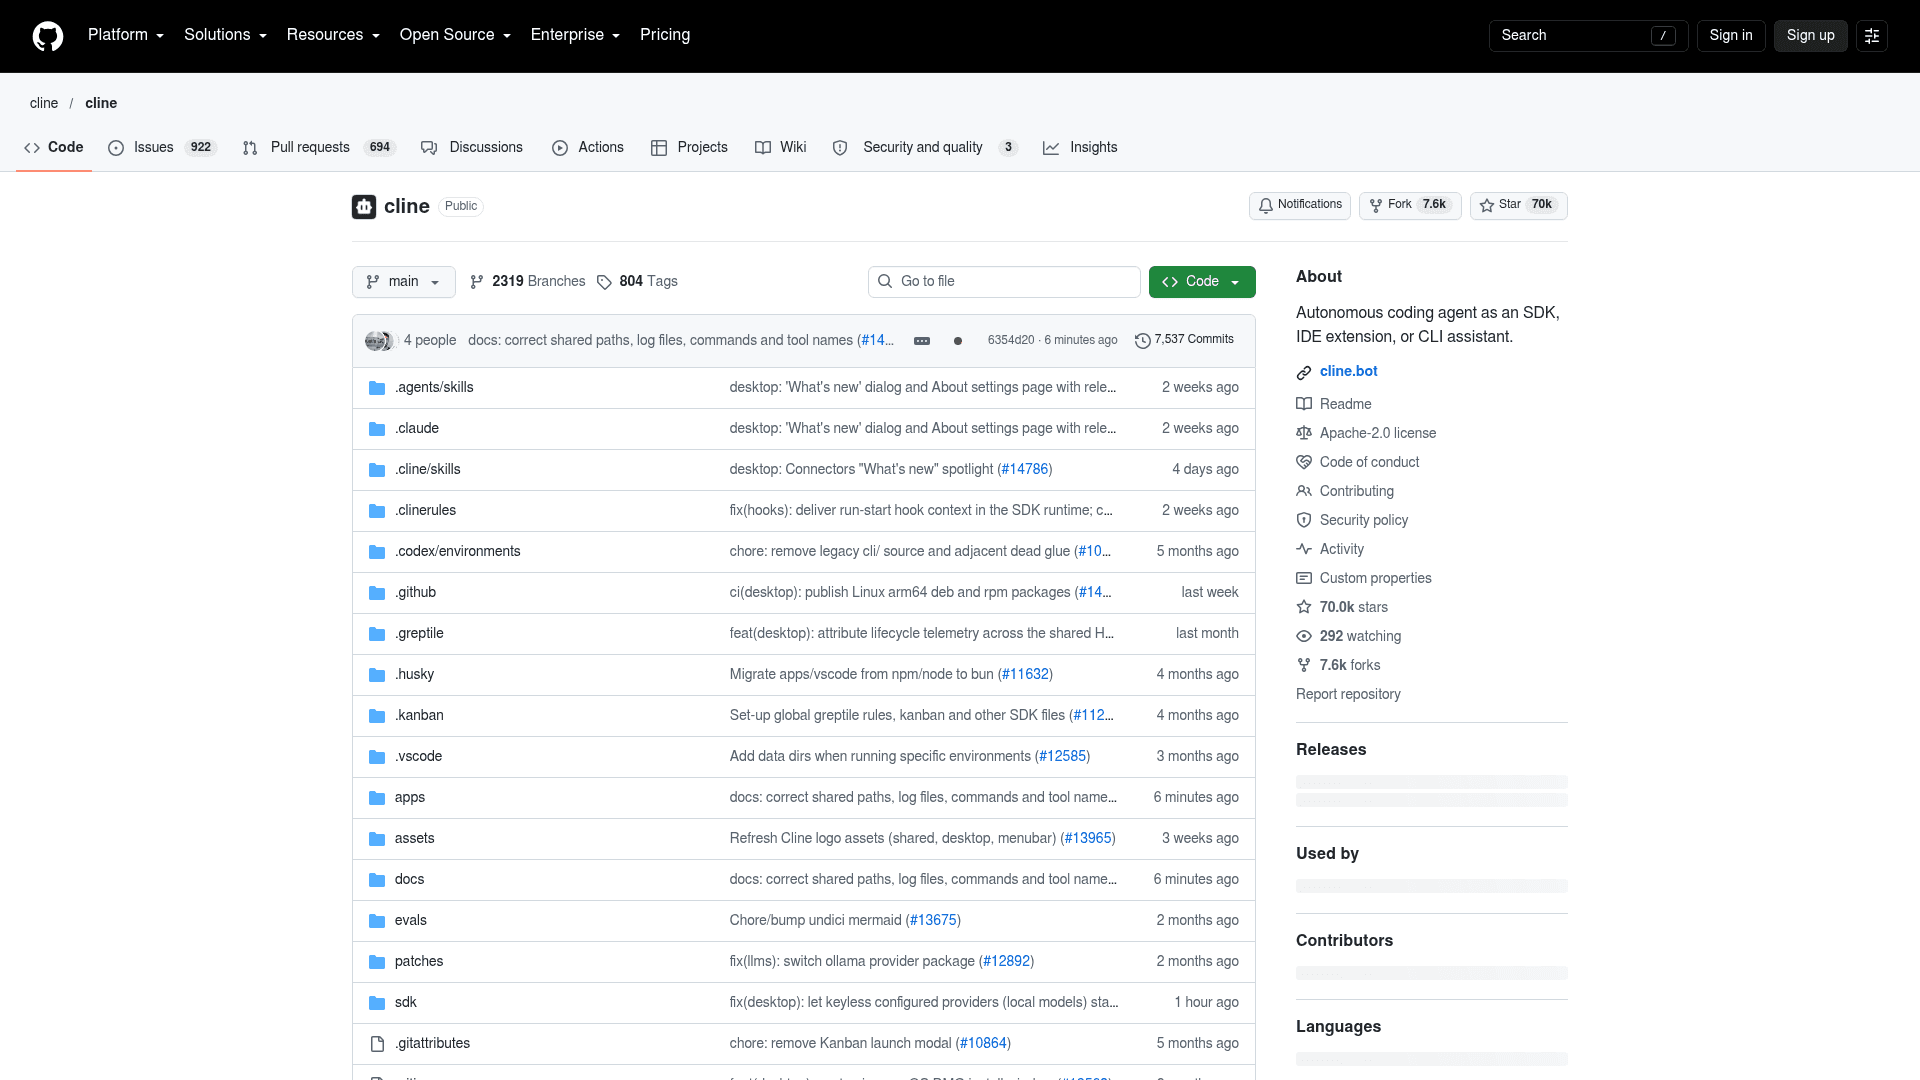The image size is (1920, 1080).
Task: Click the cline repository avatar icon
Action: point(364,207)
